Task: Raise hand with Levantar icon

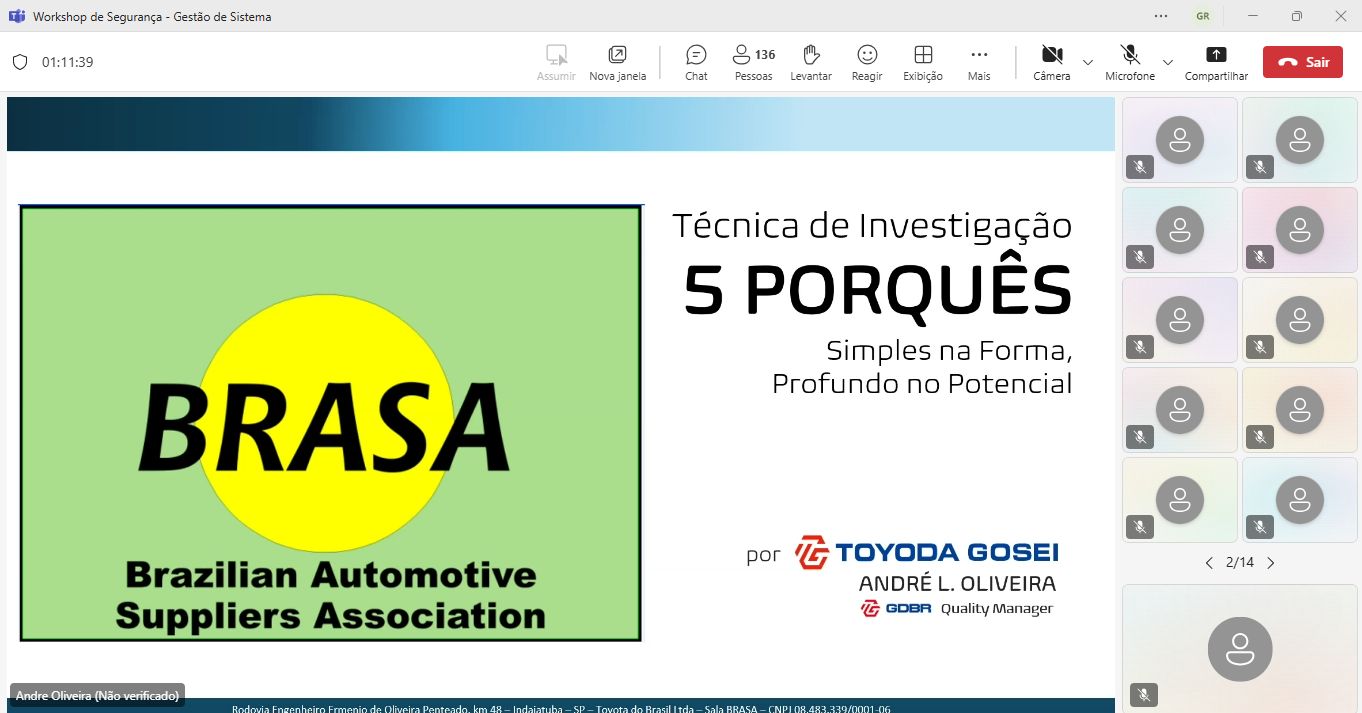Action: [x=810, y=62]
